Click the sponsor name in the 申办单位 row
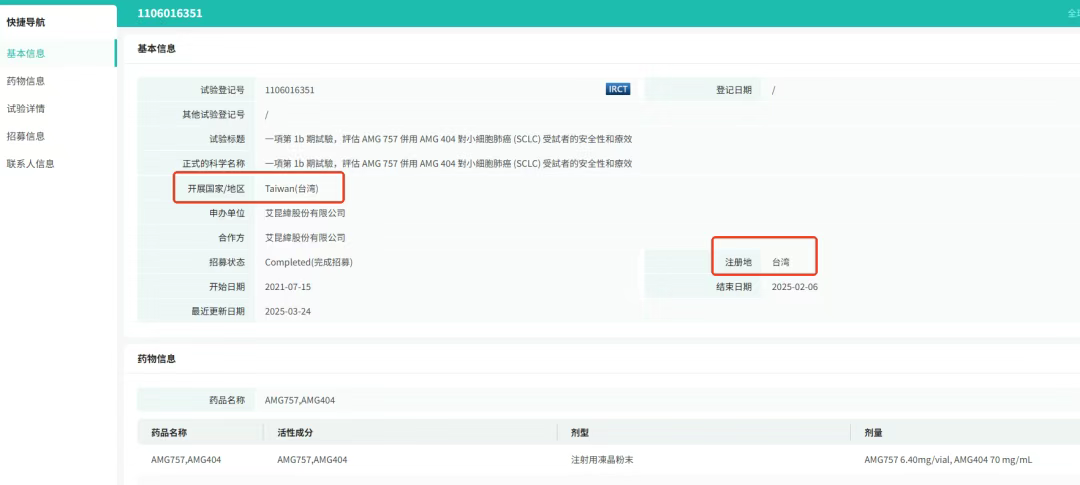The width and height of the screenshot is (1080, 485). pos(305,213)
